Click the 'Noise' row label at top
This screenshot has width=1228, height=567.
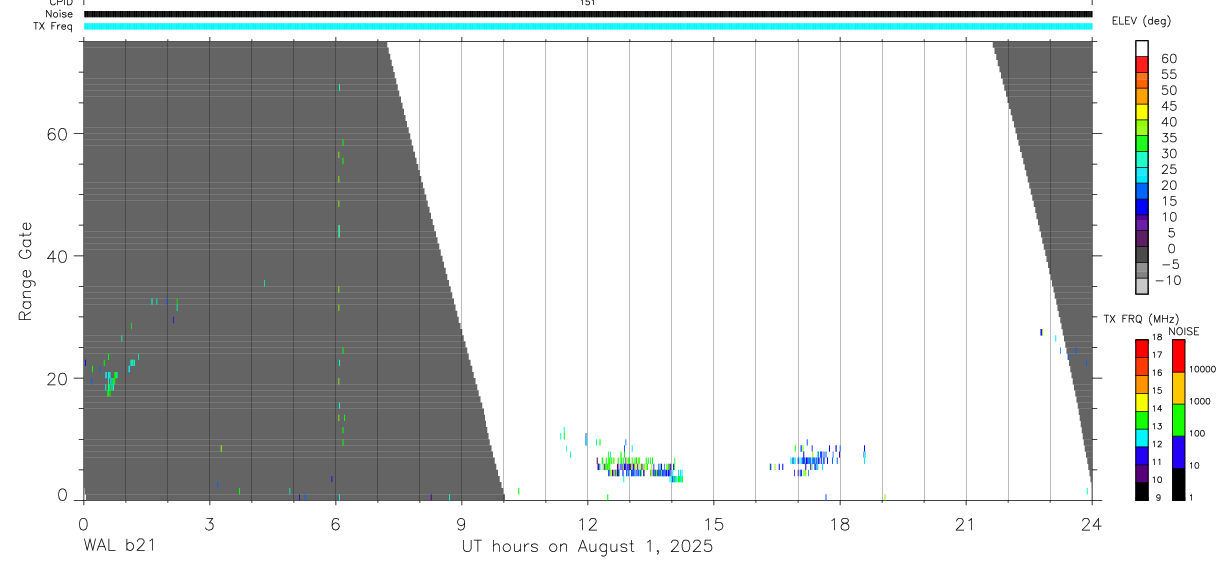point(61,14)
